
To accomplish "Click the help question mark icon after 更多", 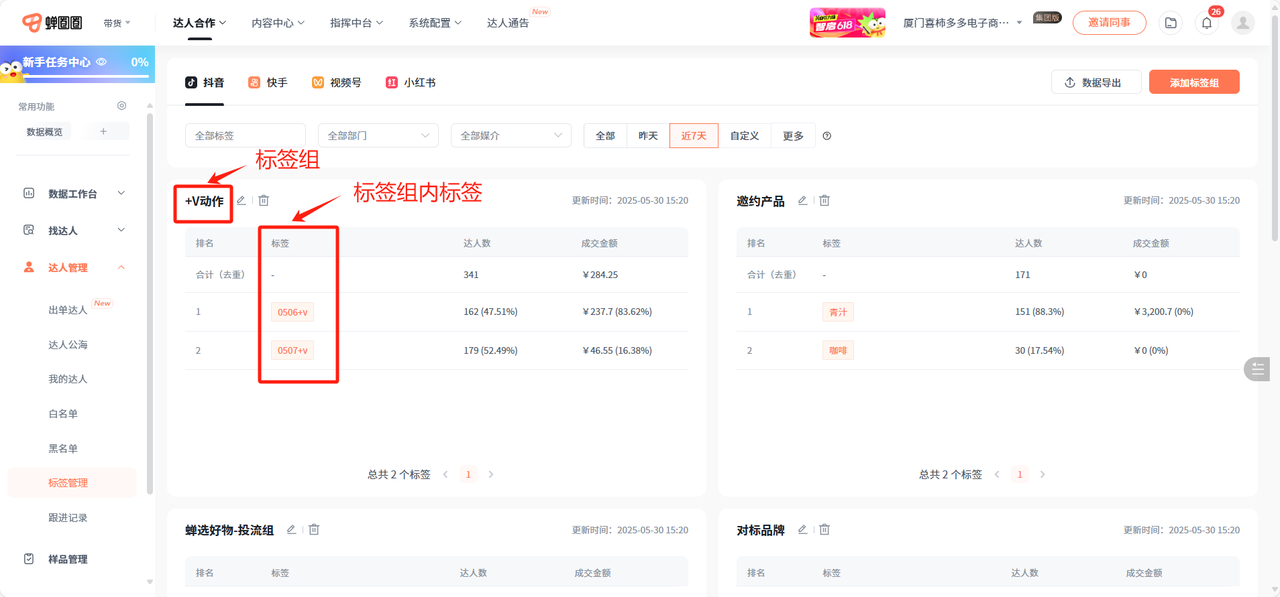I will click(x=827, y=136).
